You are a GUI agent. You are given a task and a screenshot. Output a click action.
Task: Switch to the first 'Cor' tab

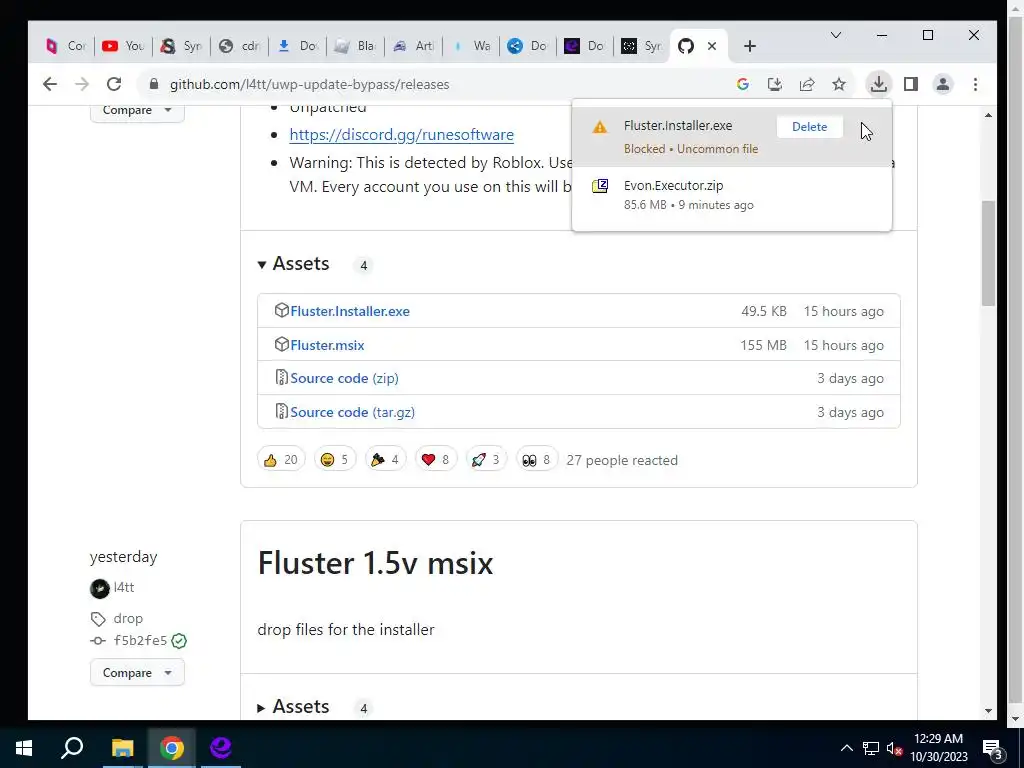[x=66, y=46]
